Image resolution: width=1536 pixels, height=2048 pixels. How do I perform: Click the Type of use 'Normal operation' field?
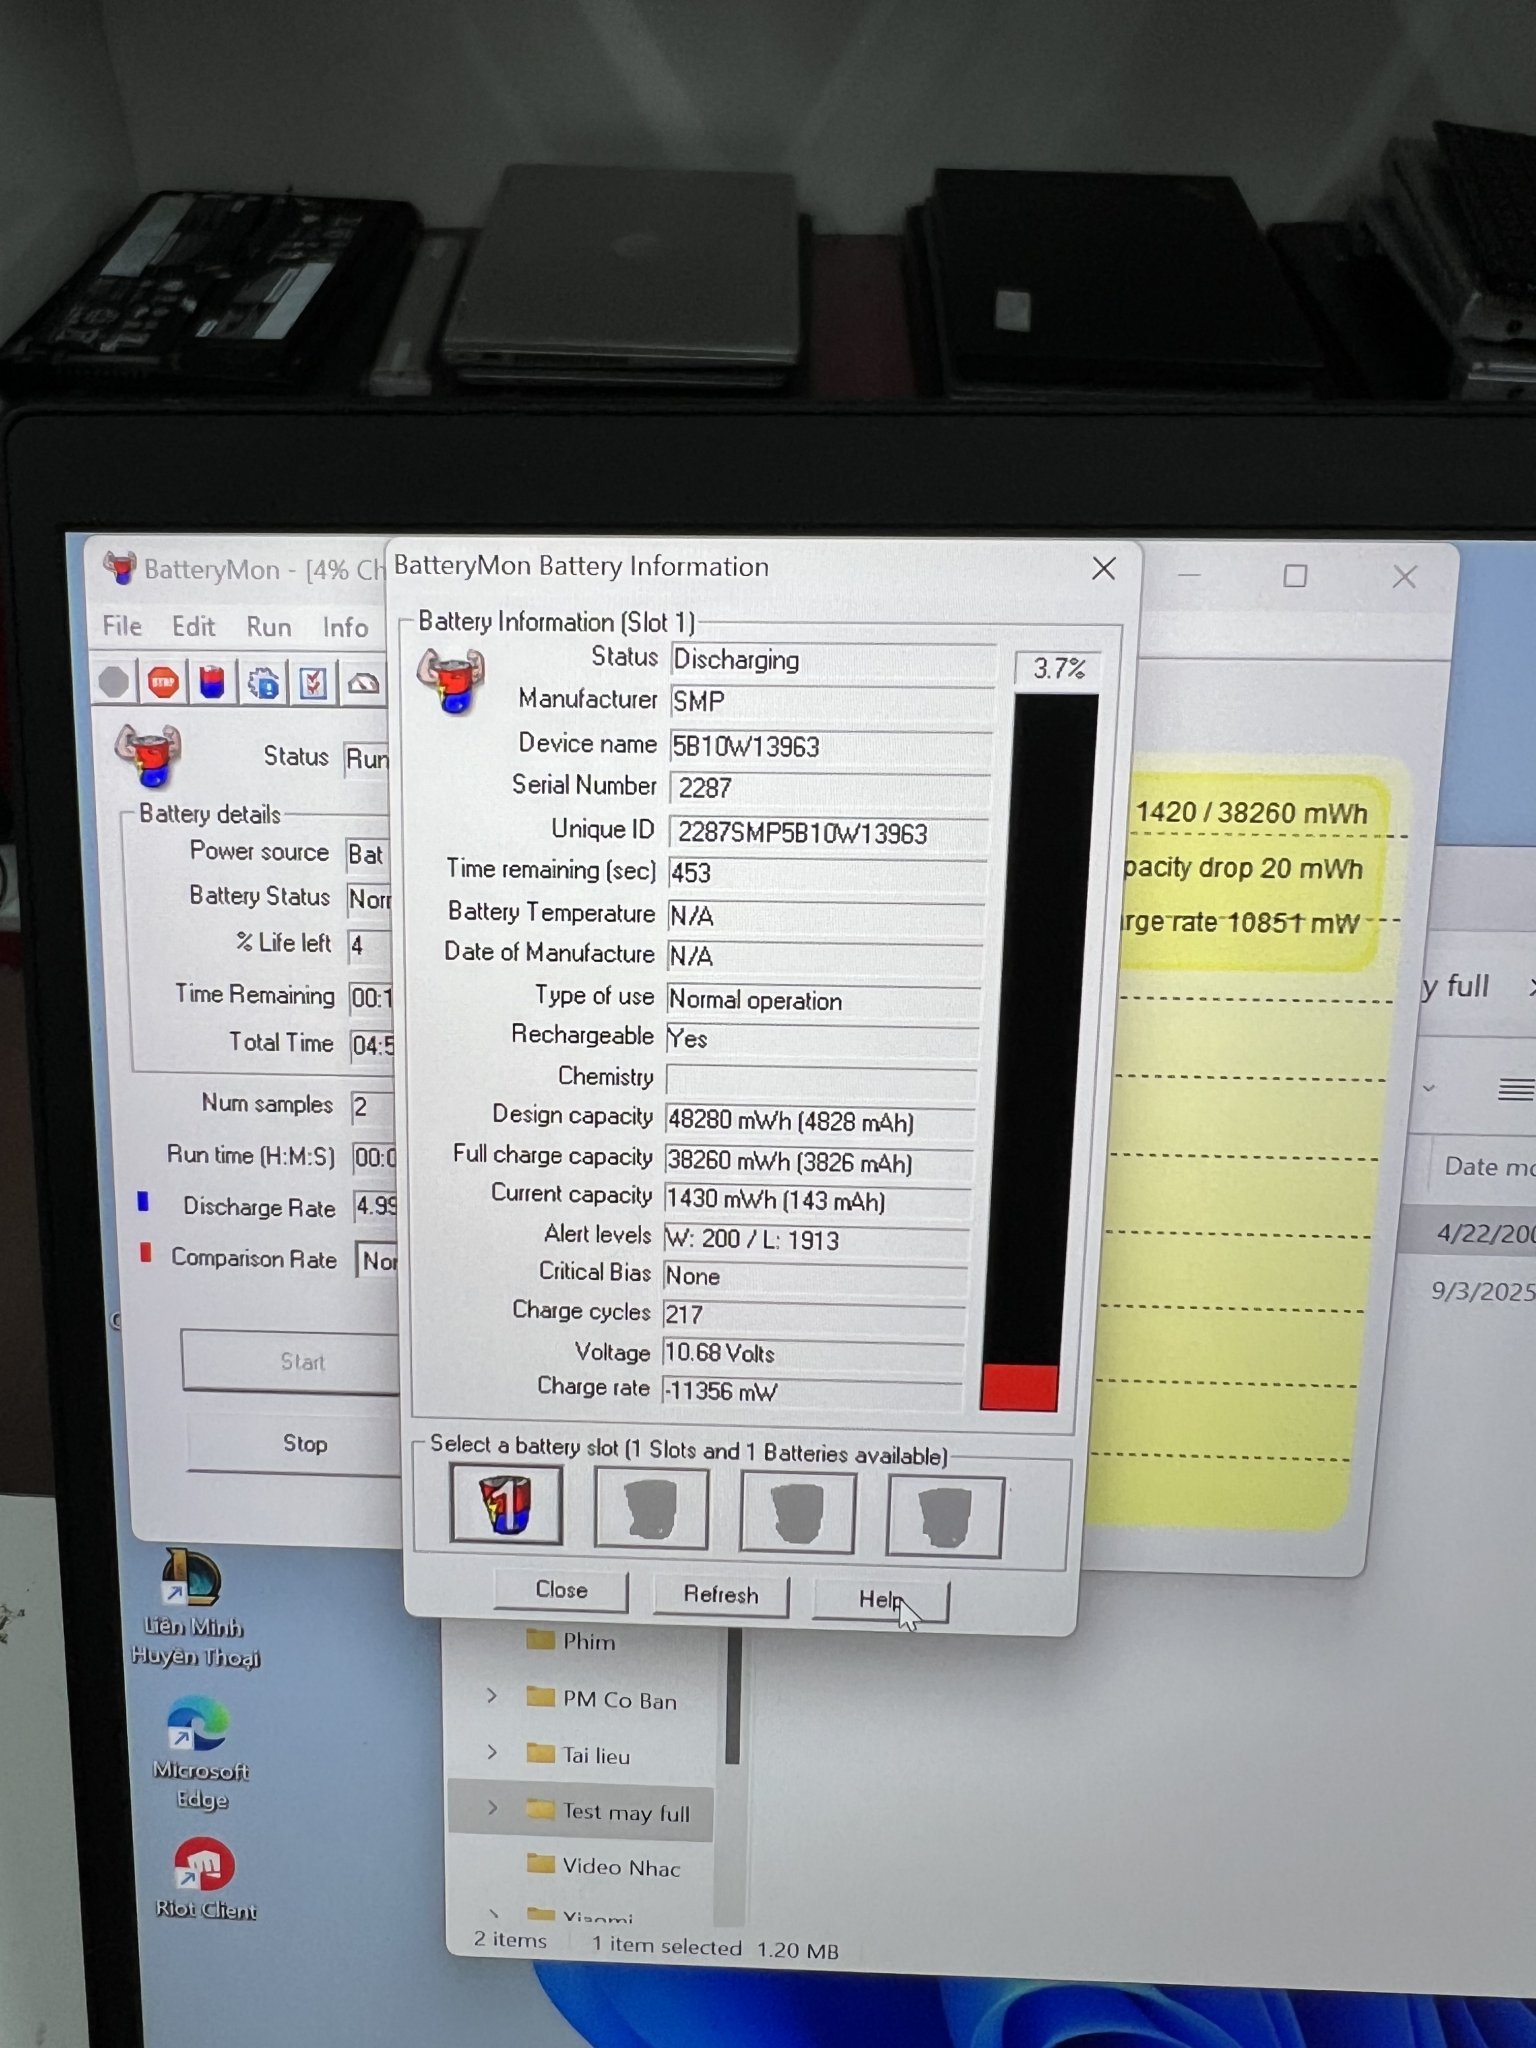tap(824, 1000)
